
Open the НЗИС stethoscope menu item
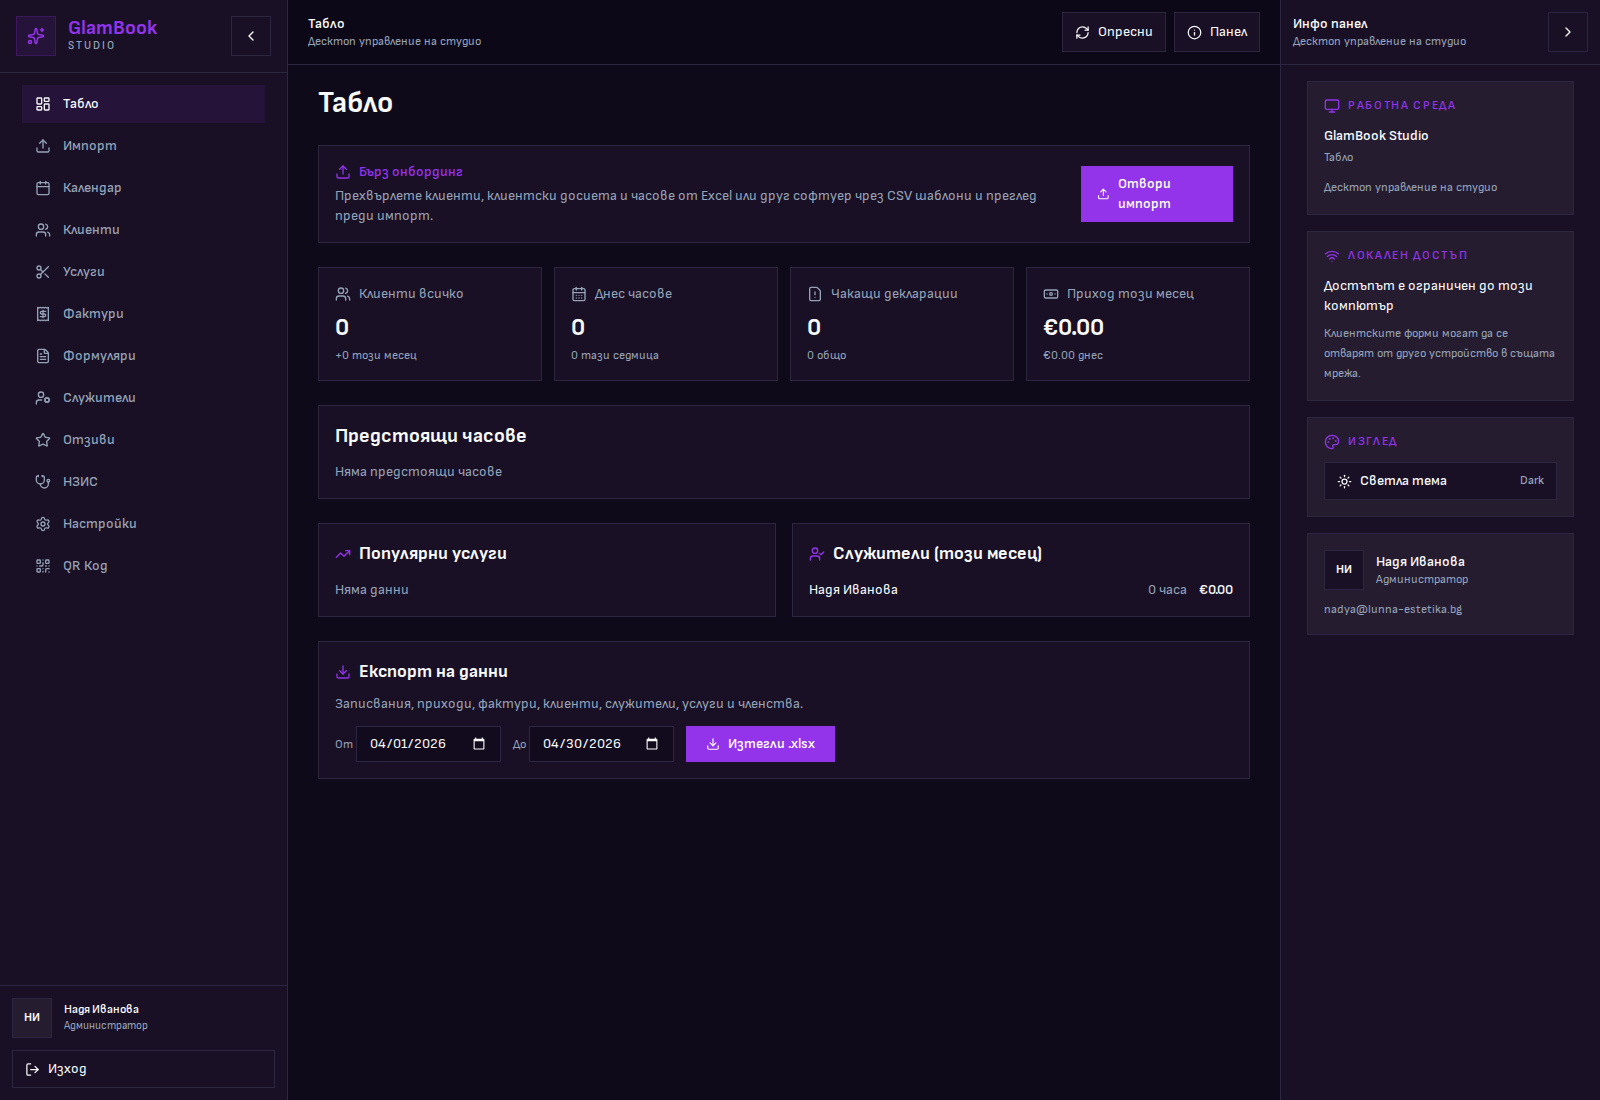[80, 482]
